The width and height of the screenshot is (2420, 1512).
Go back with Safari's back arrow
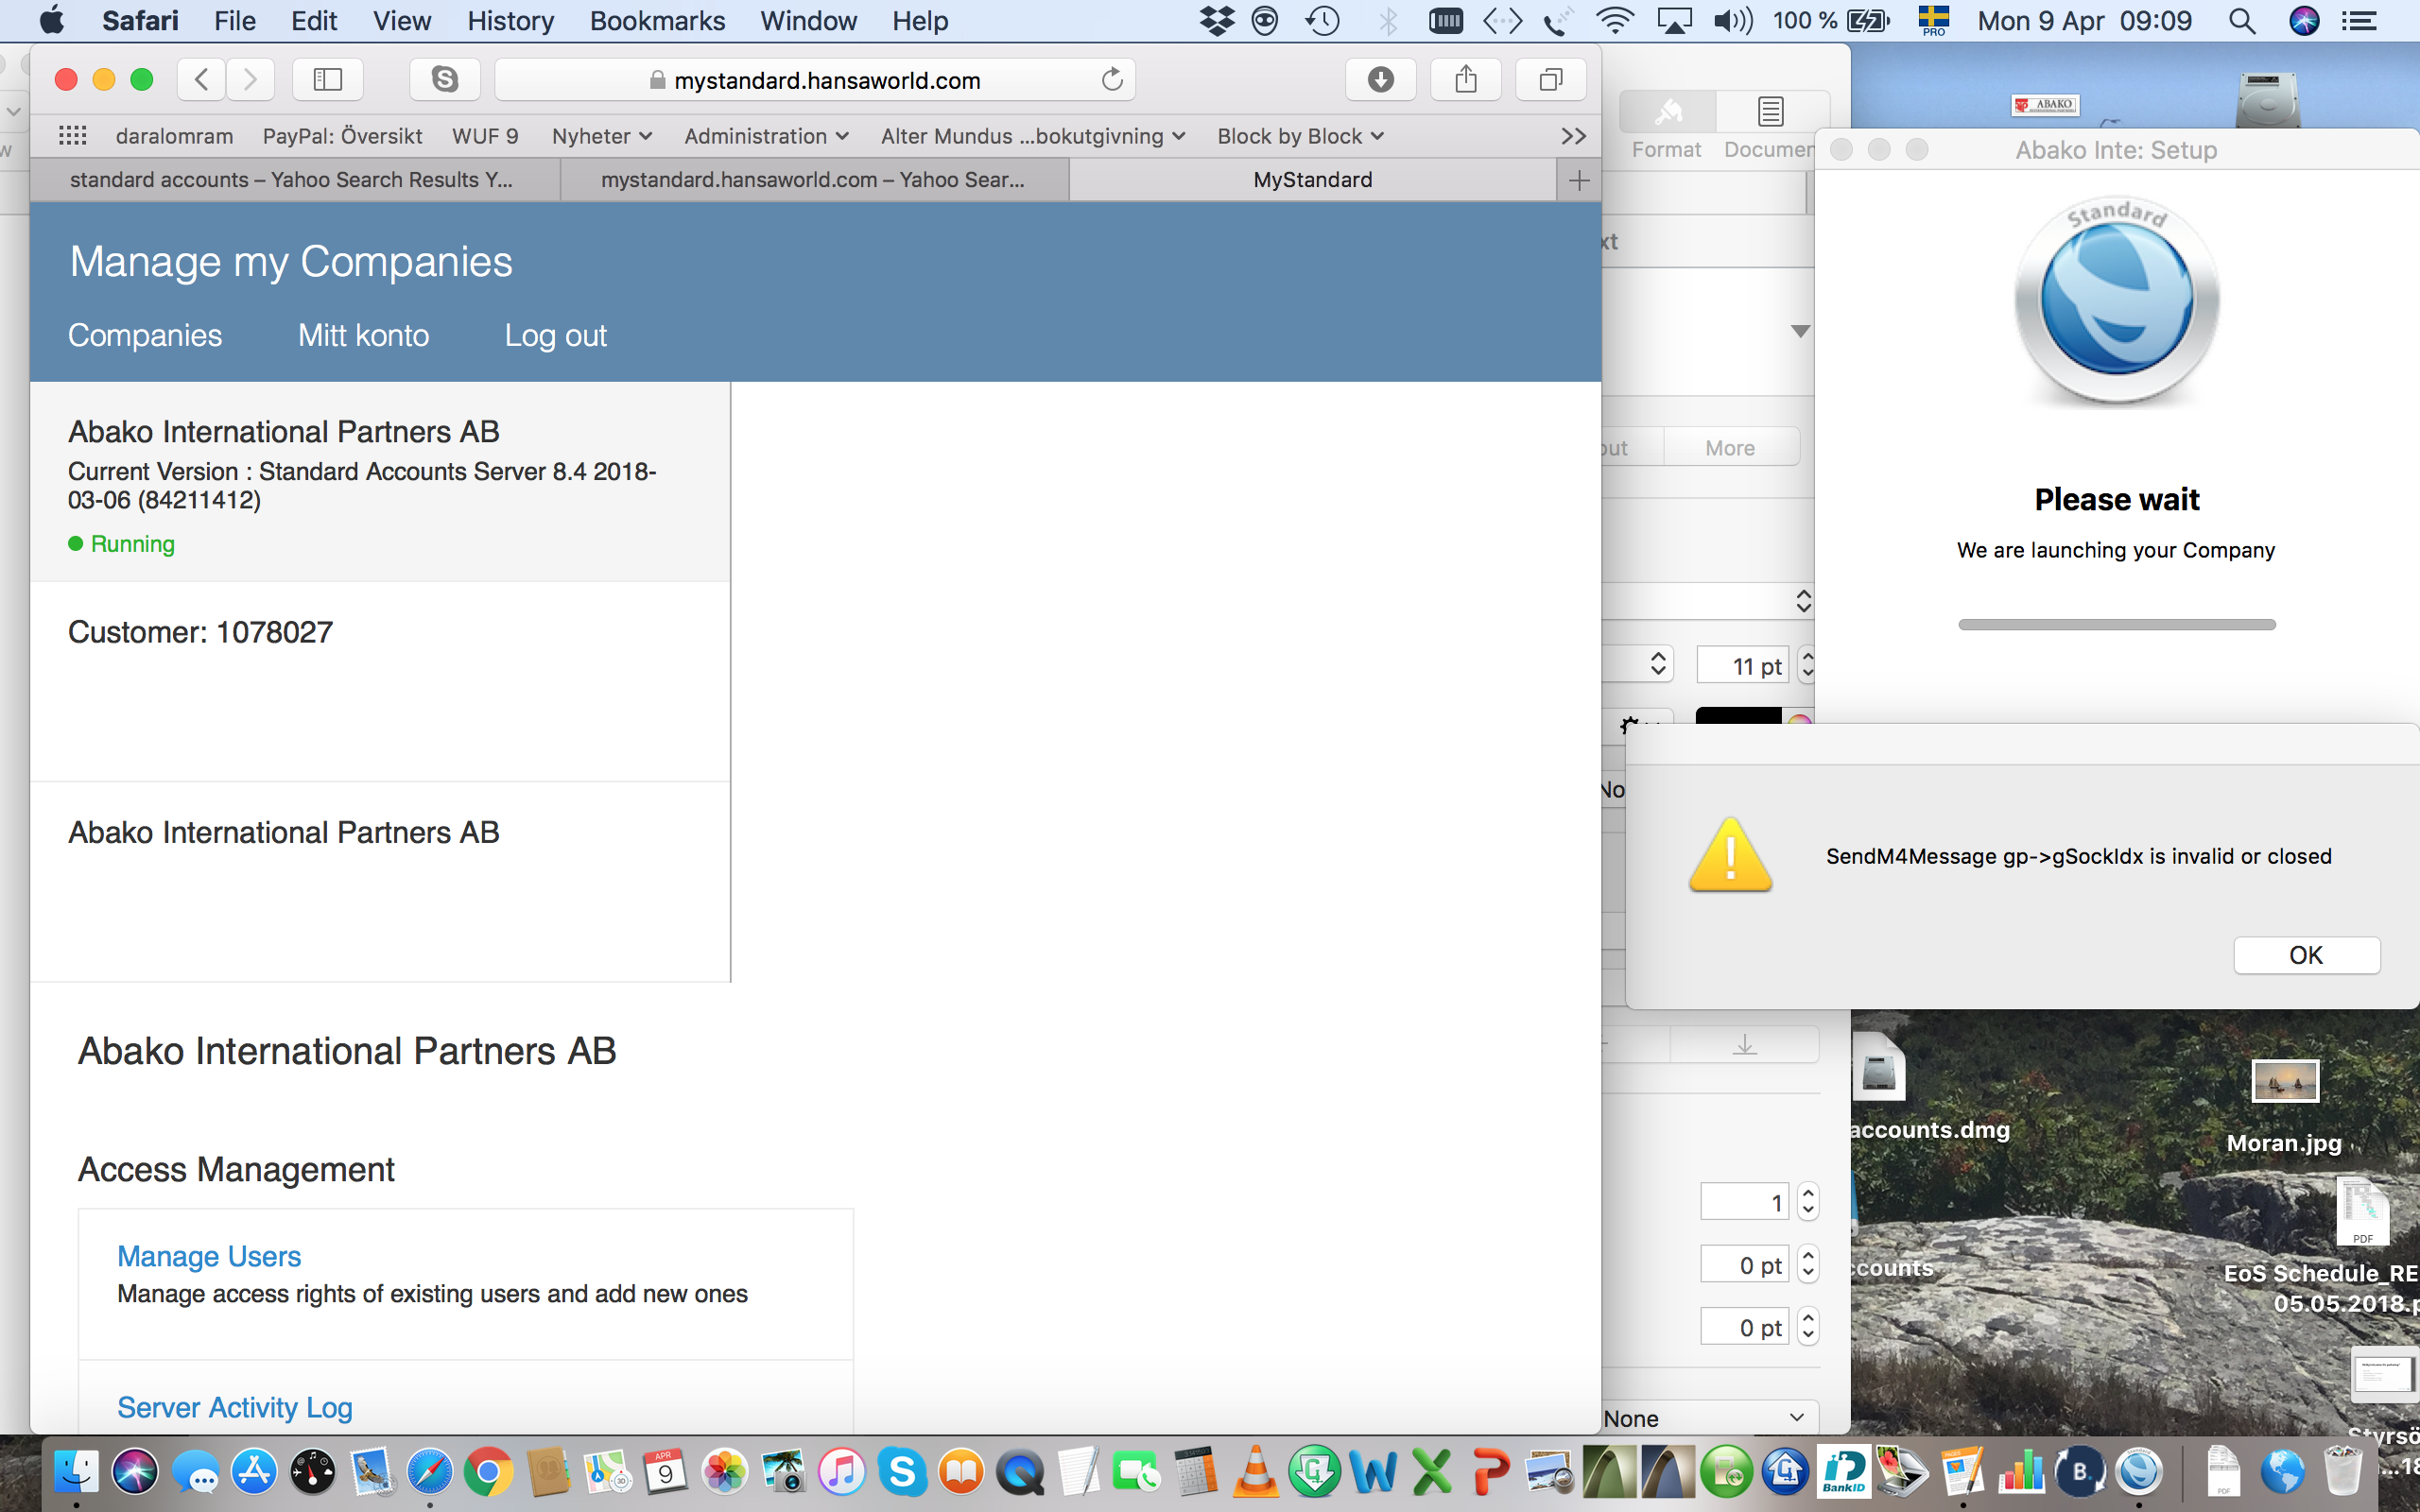[x=201, y=80]
